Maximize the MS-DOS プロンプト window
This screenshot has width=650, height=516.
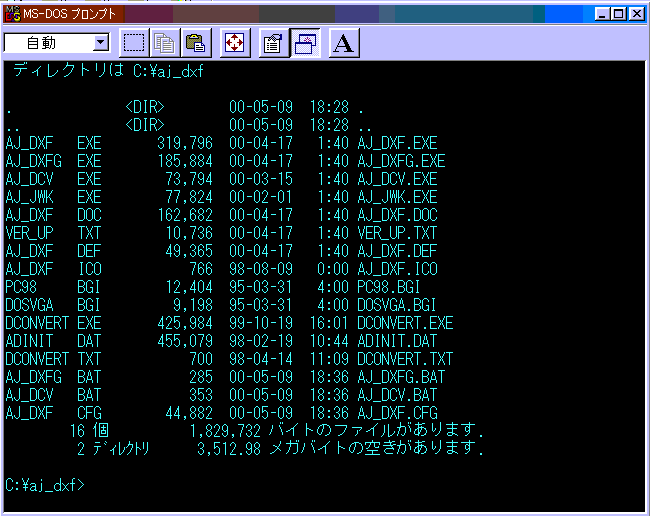[618, 14]
